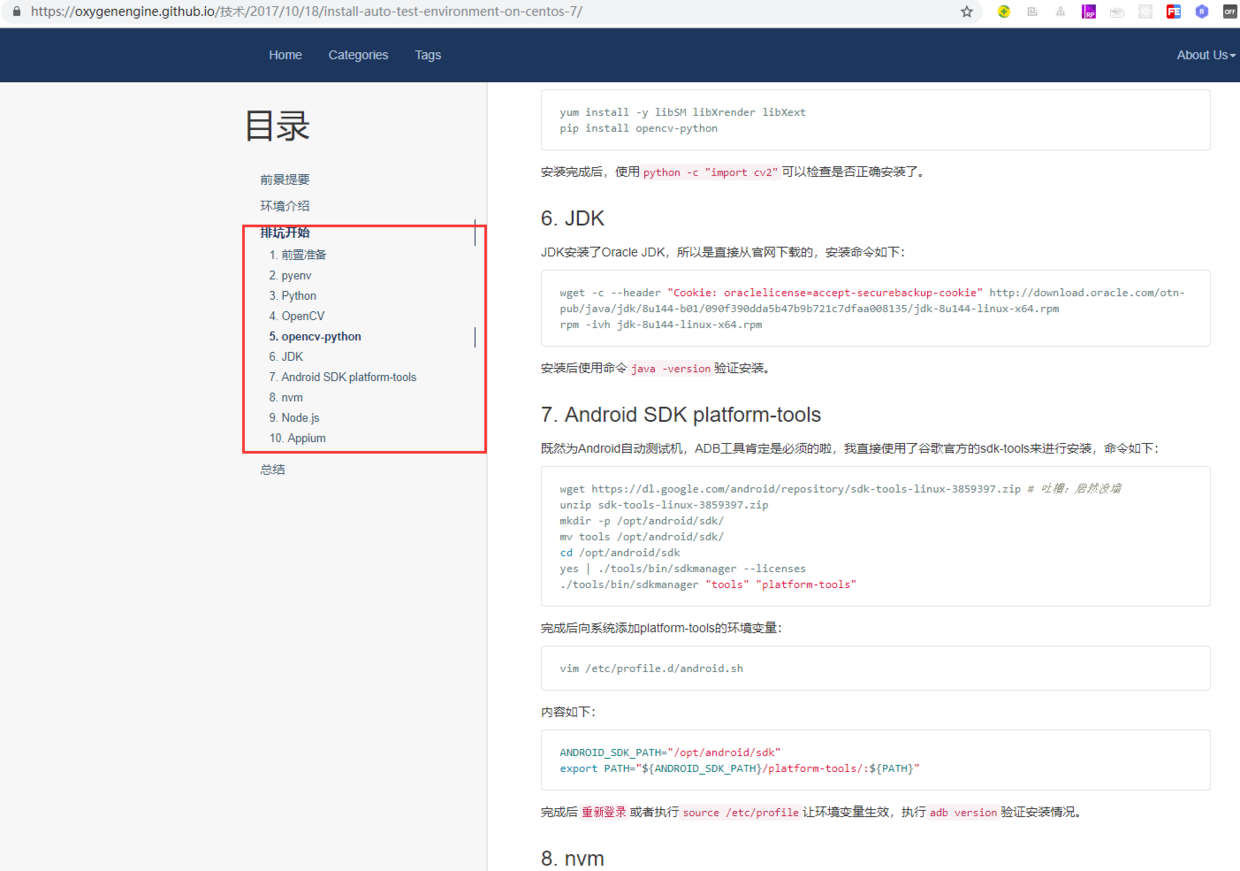This screenshot has height=871, width=1240.
Task: Click the 'java -version' inline code
Action: (x=670, y=368)
